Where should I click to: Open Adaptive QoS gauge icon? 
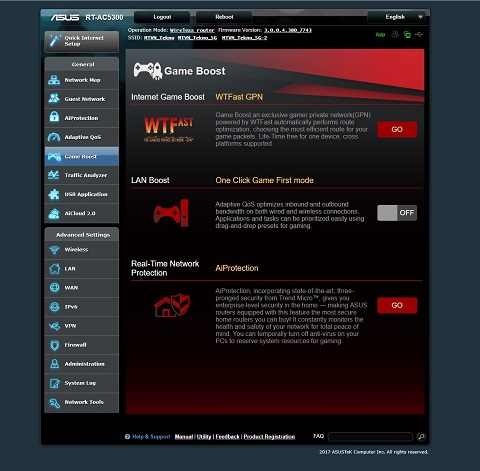(54, 137)
